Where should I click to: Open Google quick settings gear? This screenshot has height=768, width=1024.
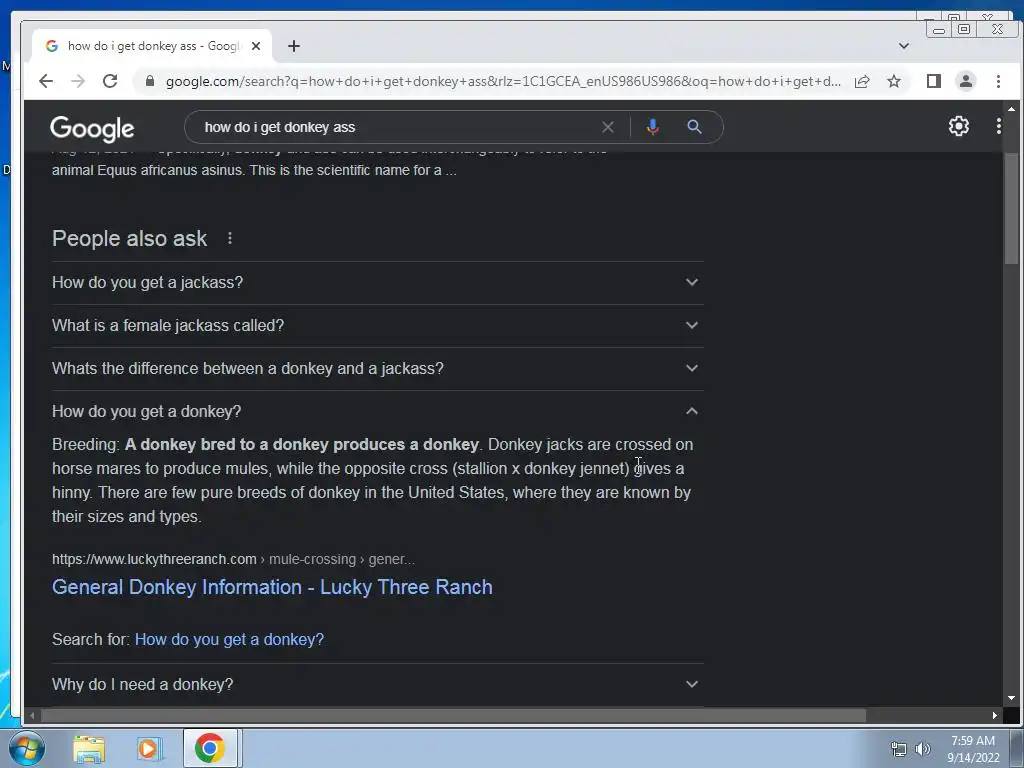pos(958,126)
